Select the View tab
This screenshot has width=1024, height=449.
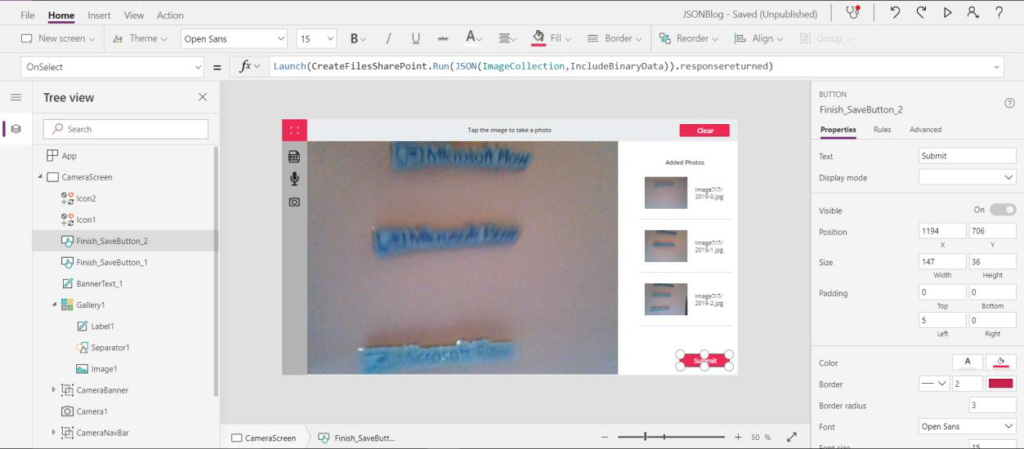(134, 15)
